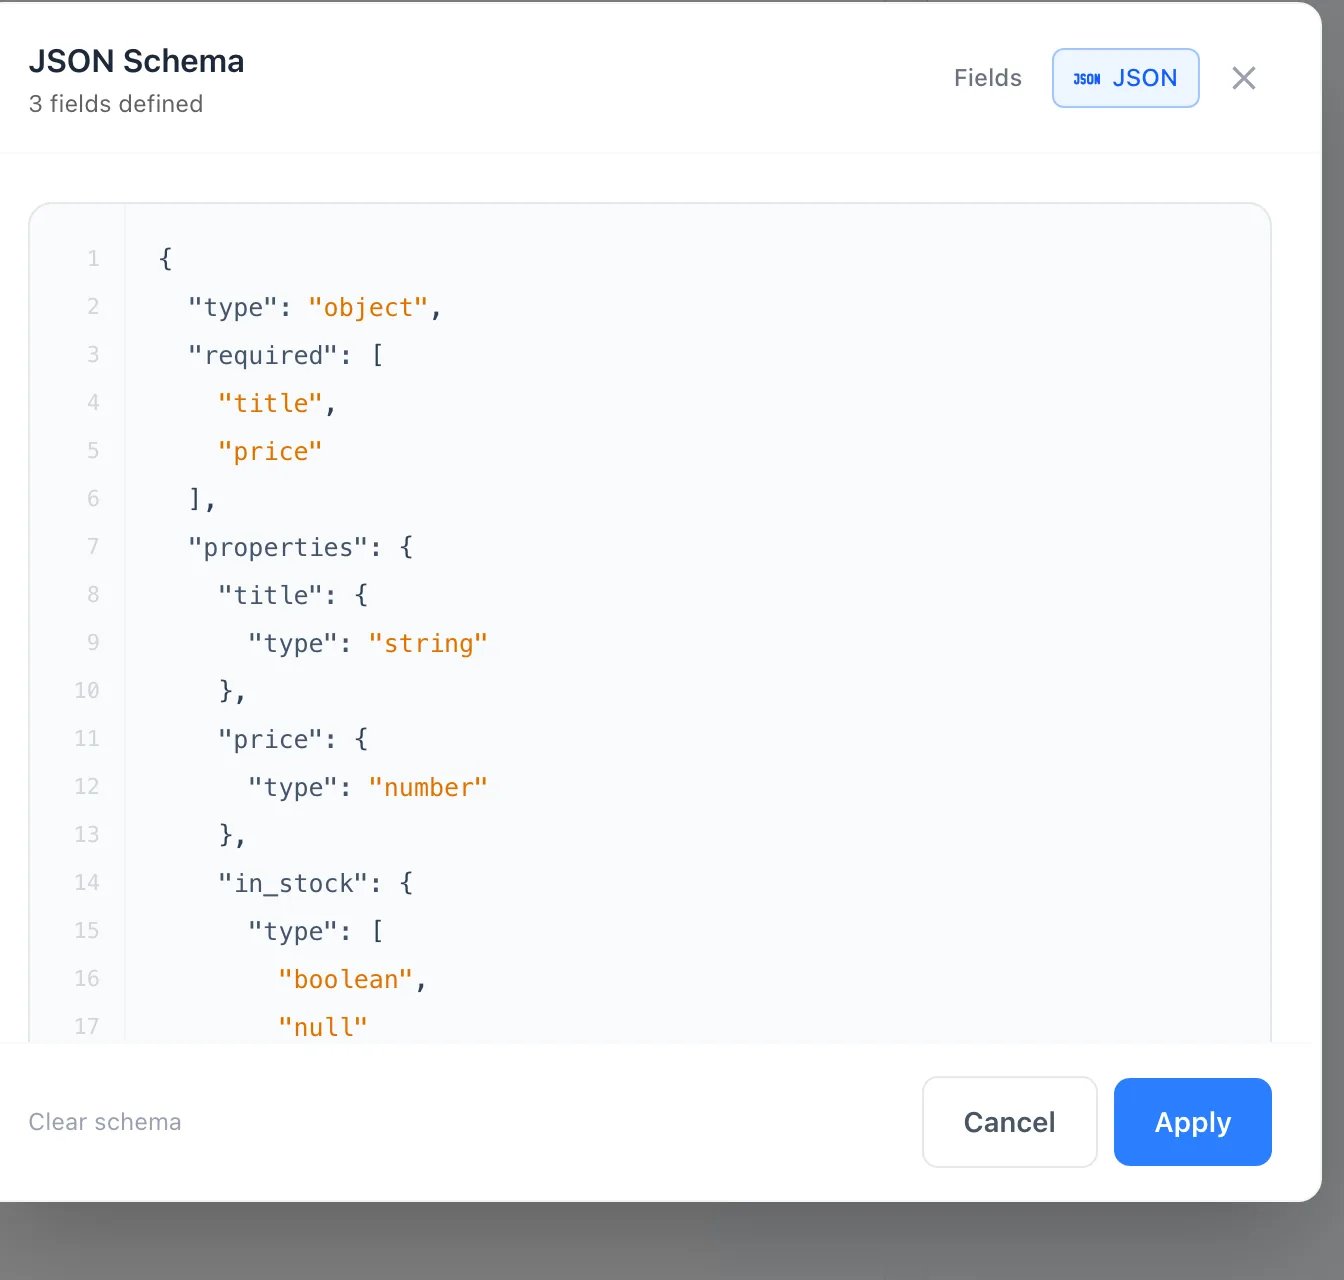The width and height of the screenshot is (1344, 1280).
Task: Click the "number" type value
Action: [x=428, y=787]
